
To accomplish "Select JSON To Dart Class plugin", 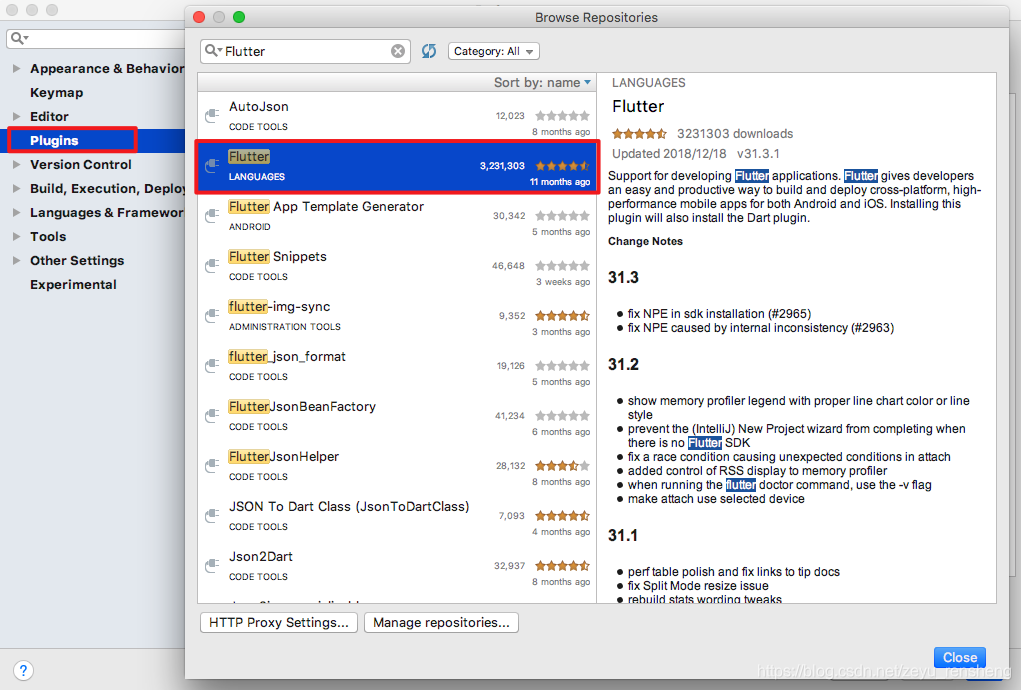I will coord(397,516).
